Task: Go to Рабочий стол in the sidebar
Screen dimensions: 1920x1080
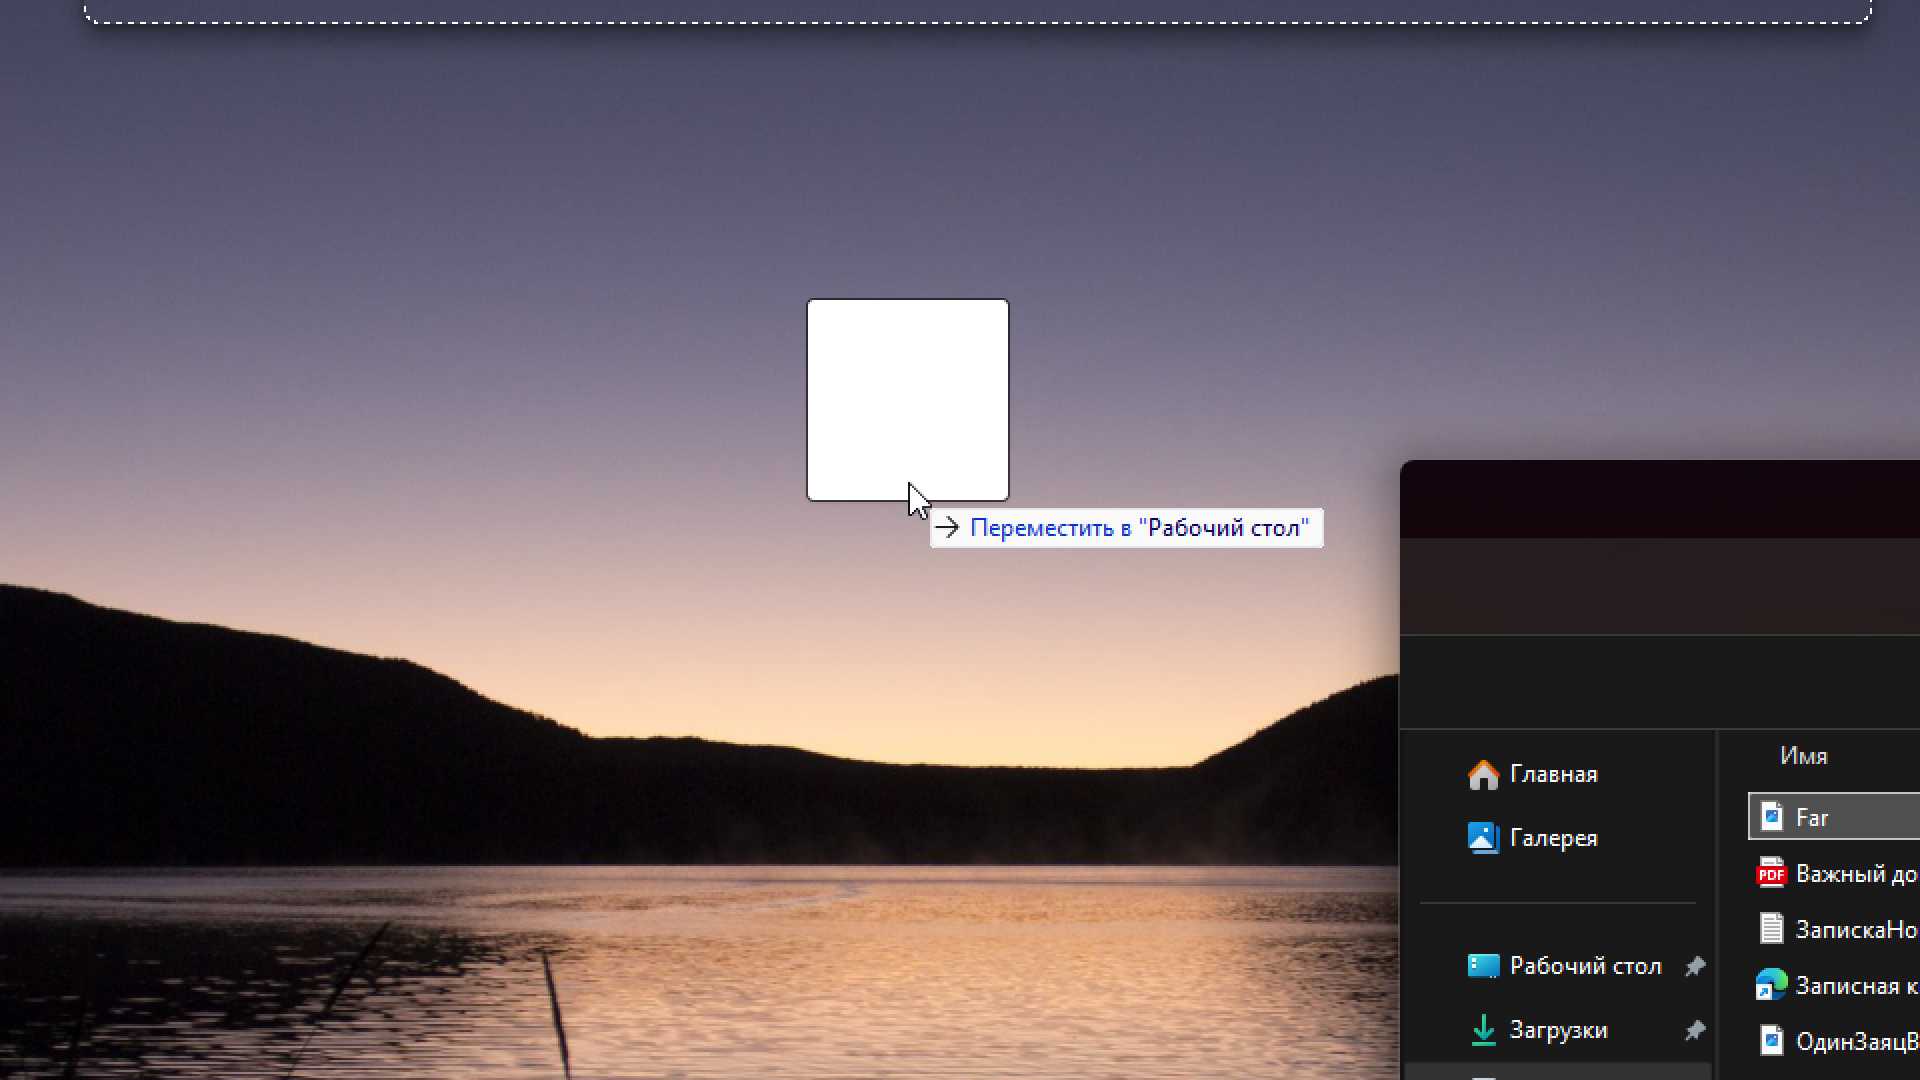Action: pos(1565,966)
